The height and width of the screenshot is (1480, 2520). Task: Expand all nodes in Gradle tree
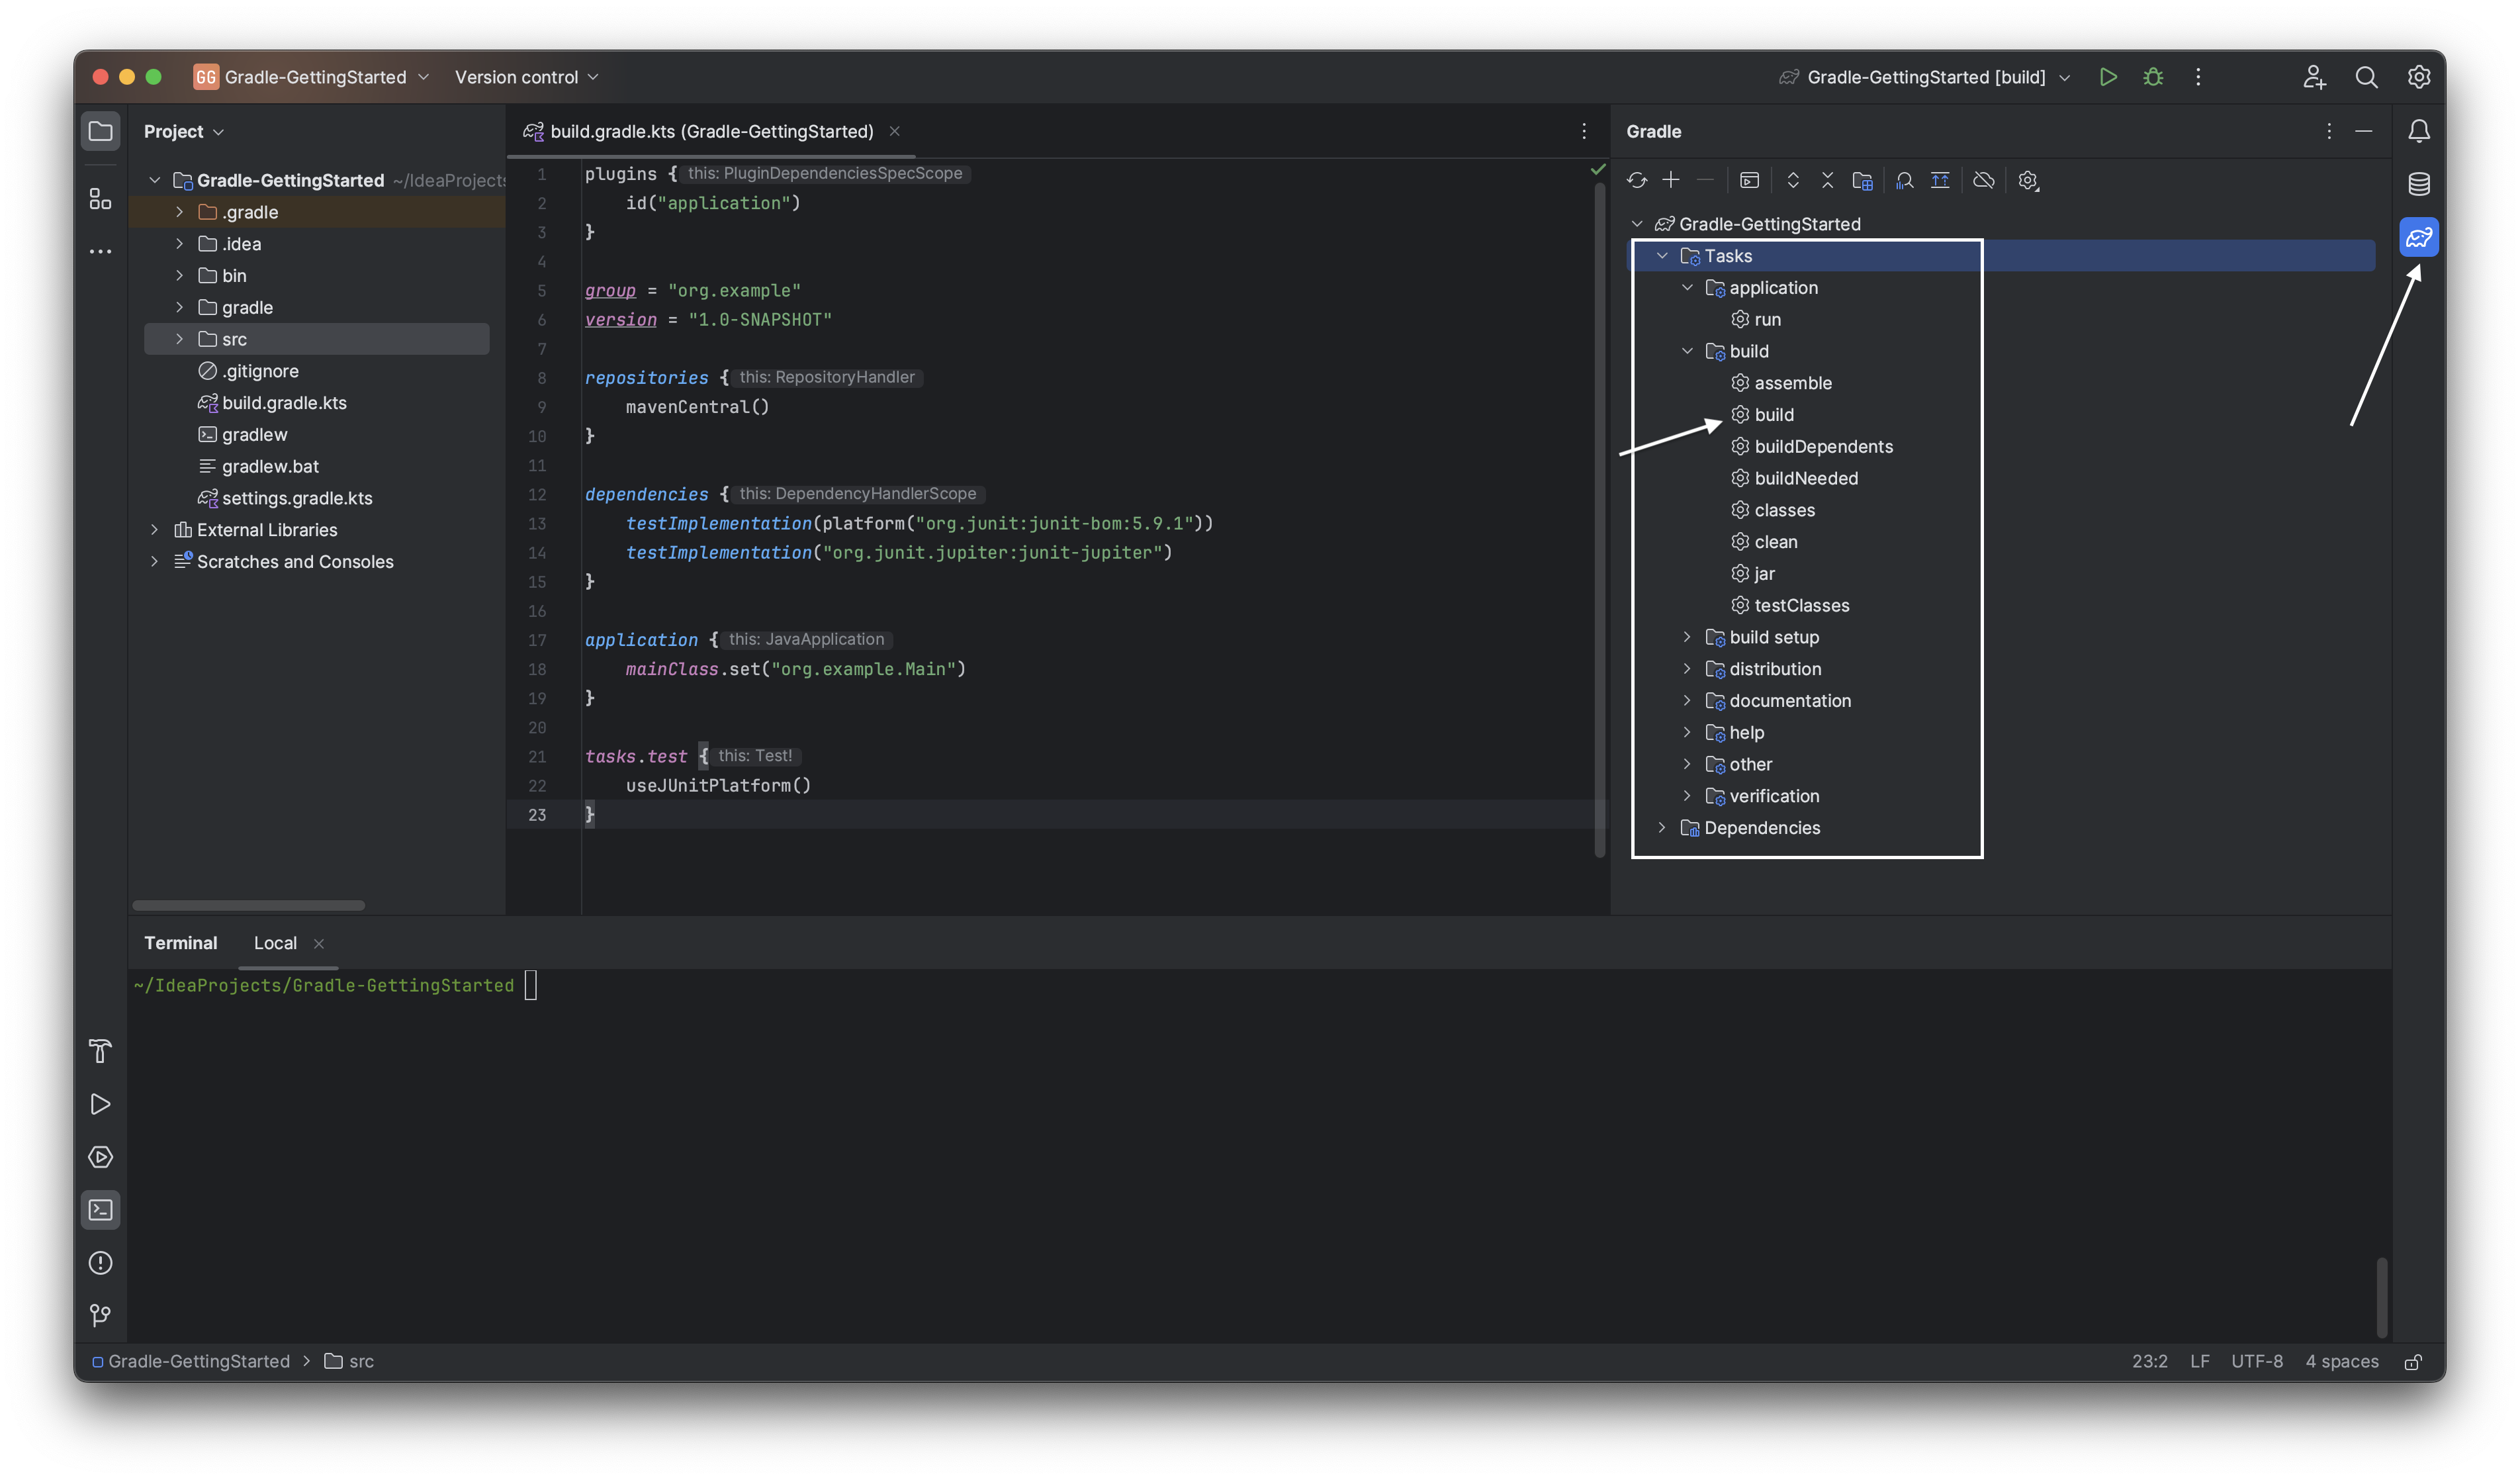(x=1793, y=180)
